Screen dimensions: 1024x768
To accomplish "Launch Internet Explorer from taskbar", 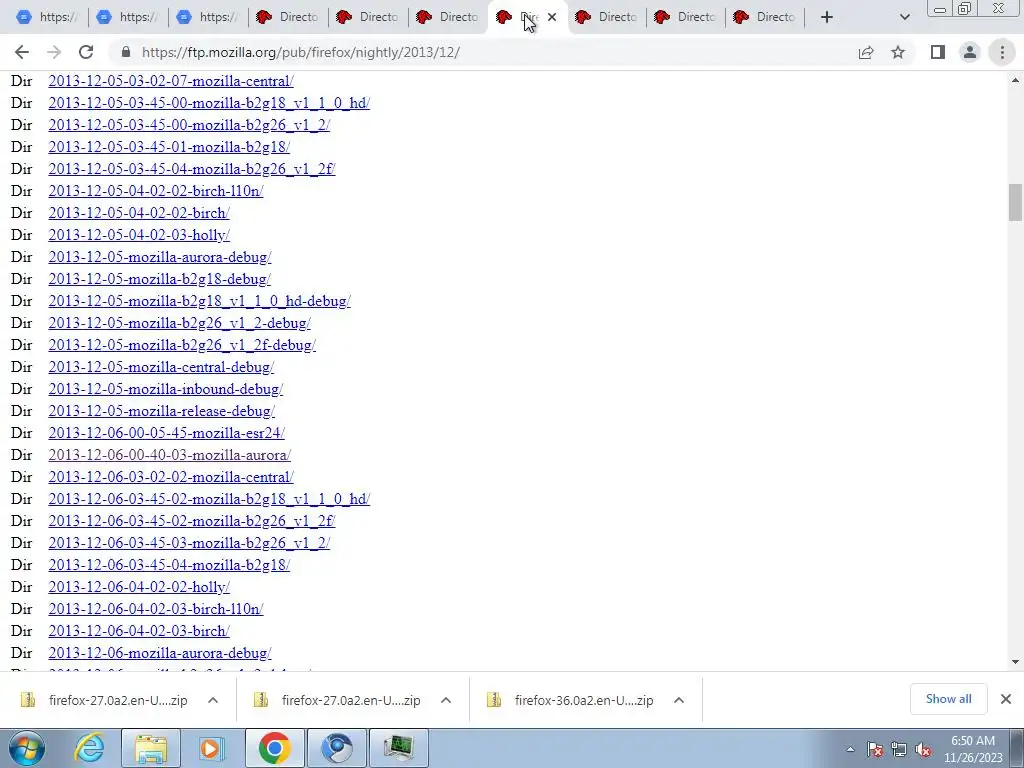I will [89, 748].
